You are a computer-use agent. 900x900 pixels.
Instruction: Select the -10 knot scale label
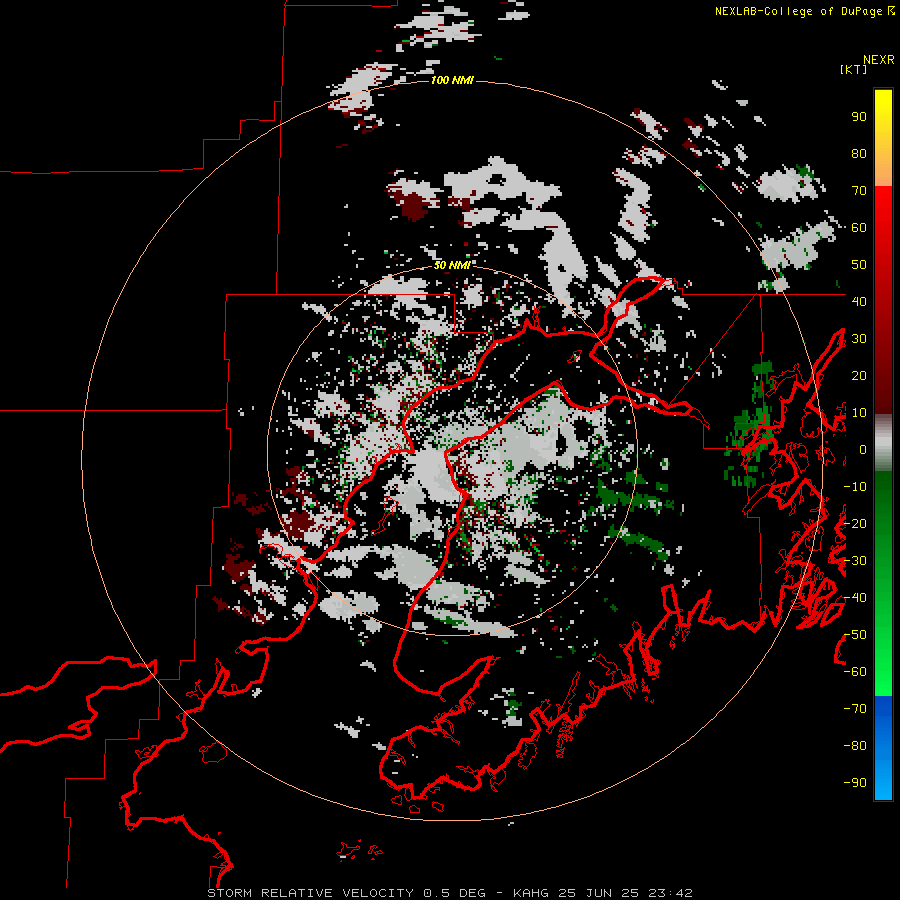tap(855, 487)
